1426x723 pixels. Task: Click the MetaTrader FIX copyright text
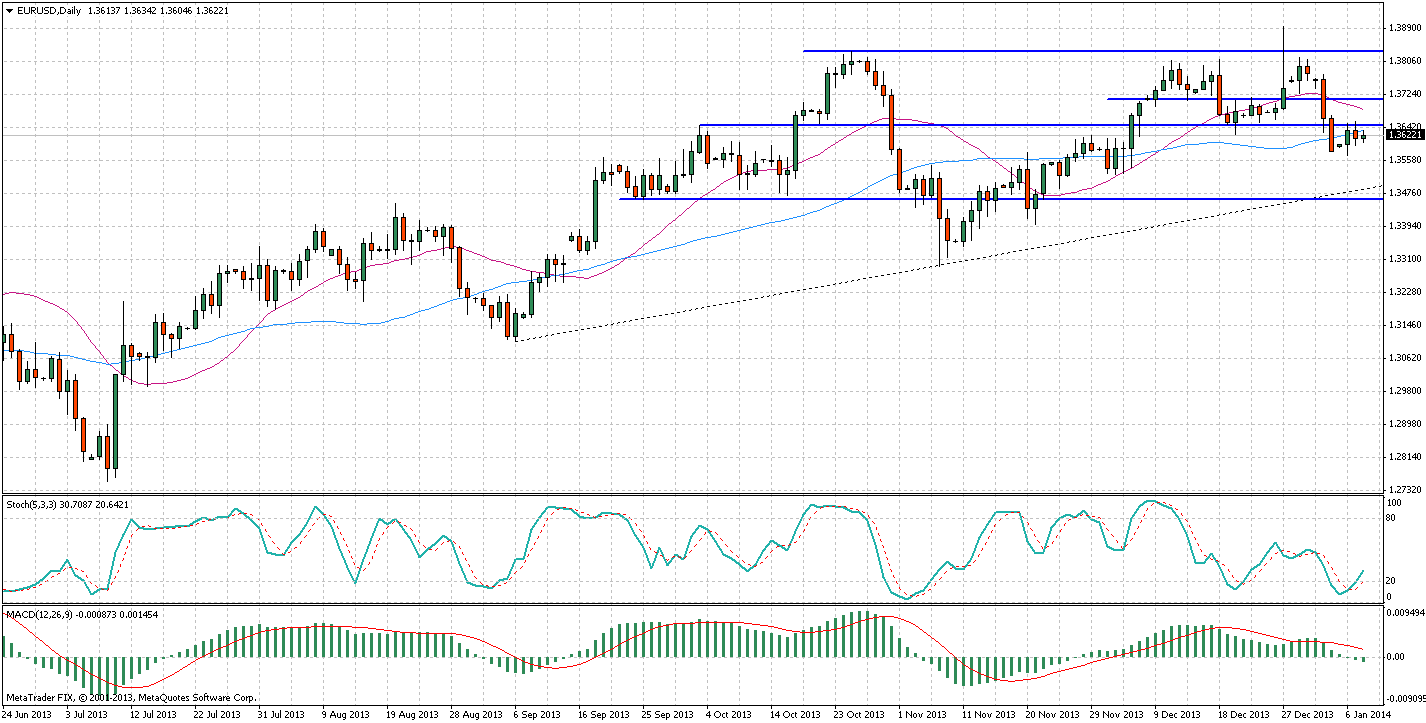point(130,697)
